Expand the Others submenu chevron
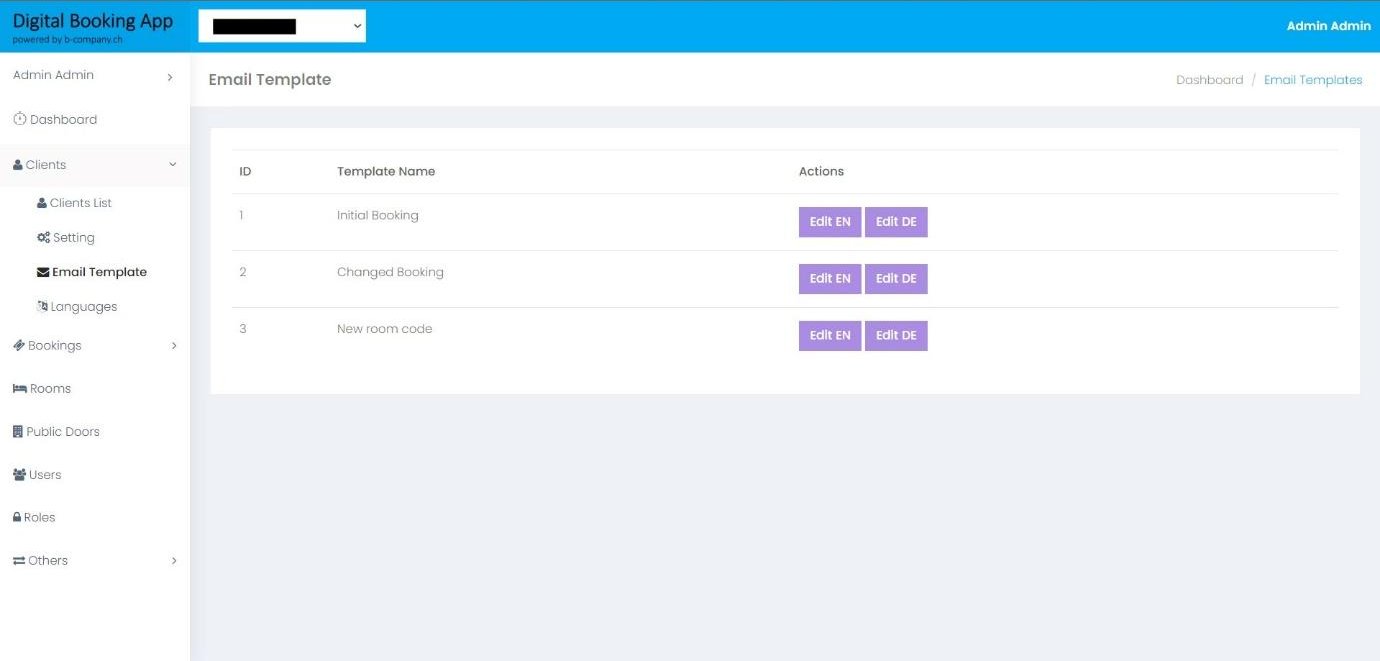The width and height of the screenshot is (1380, 661). (x=174, y=561)
